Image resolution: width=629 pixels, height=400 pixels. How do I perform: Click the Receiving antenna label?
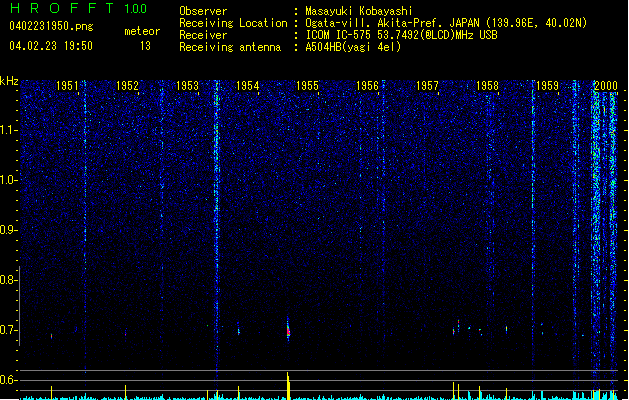(x=230, y=47)
